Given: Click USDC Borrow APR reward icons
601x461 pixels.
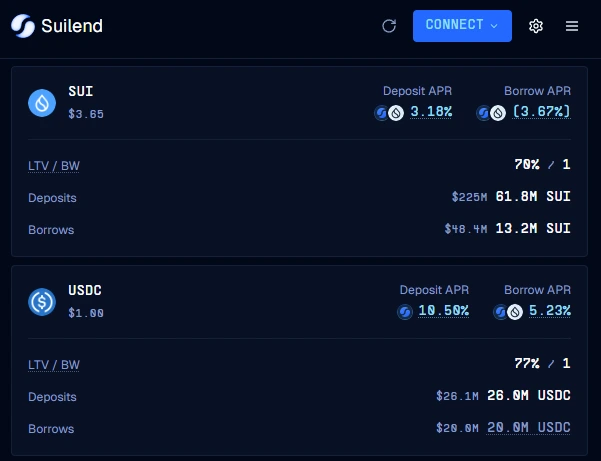Looking at the screenshot, I should coord(507,311).
